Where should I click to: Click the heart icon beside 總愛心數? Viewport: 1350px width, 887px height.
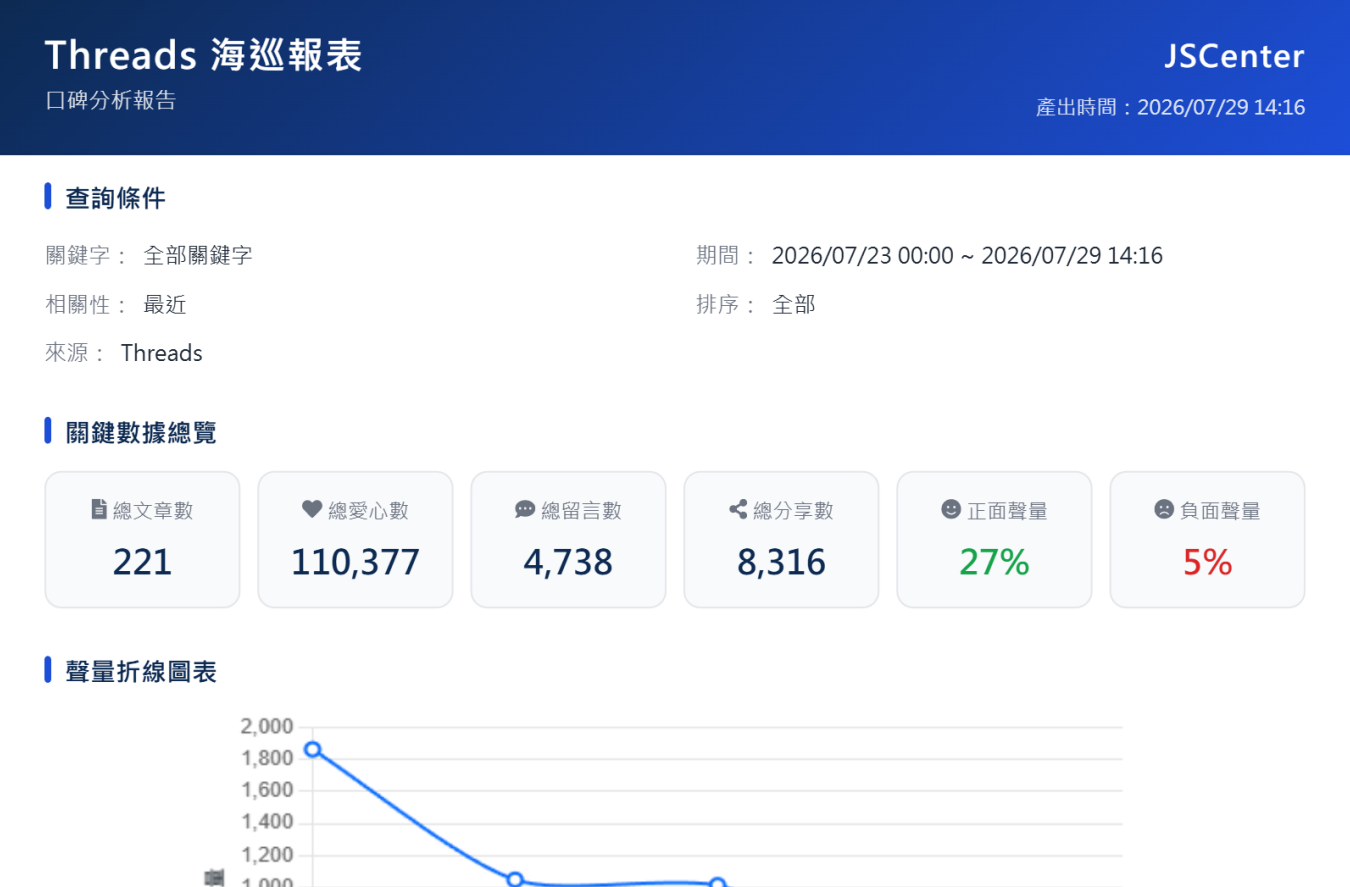(x=312, y=510)
